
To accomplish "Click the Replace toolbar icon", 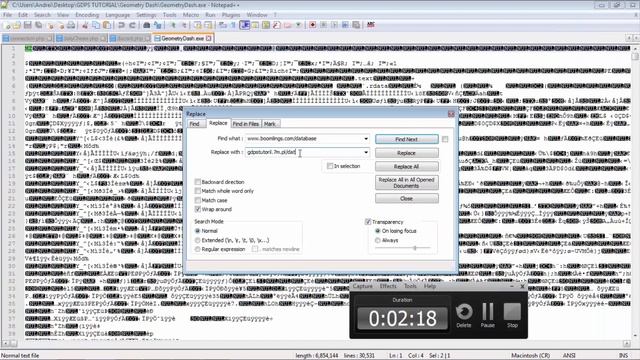I will point(158,25).
